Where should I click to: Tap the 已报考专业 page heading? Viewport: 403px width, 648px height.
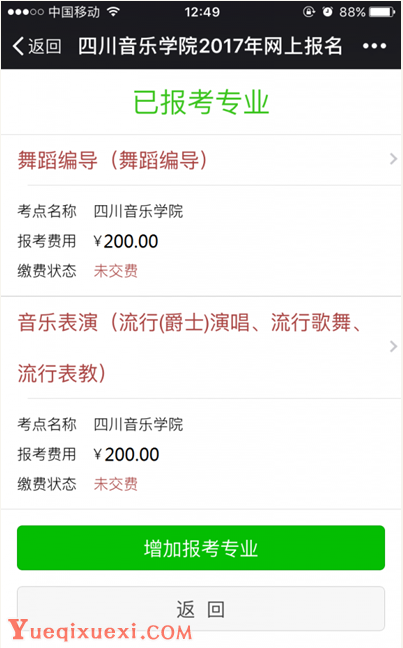point(201,102)
